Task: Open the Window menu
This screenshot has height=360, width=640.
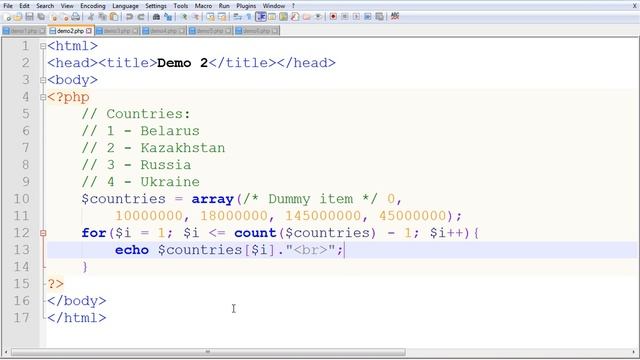Action: coord(273,6)
